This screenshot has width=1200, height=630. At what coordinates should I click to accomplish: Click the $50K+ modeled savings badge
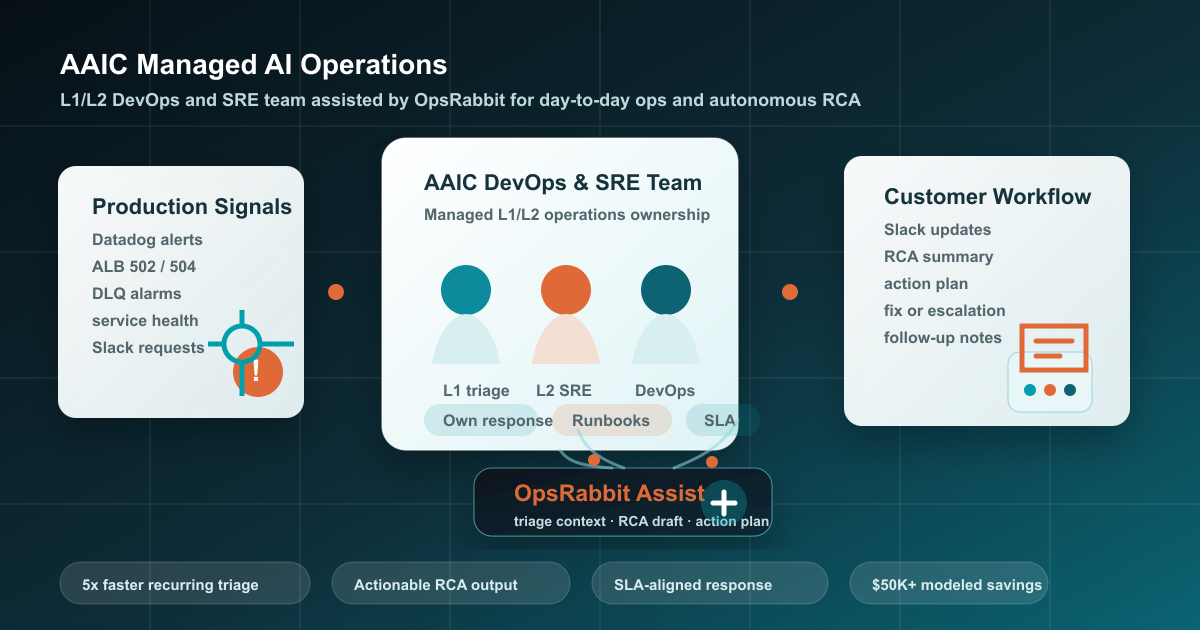pos(948,584)
